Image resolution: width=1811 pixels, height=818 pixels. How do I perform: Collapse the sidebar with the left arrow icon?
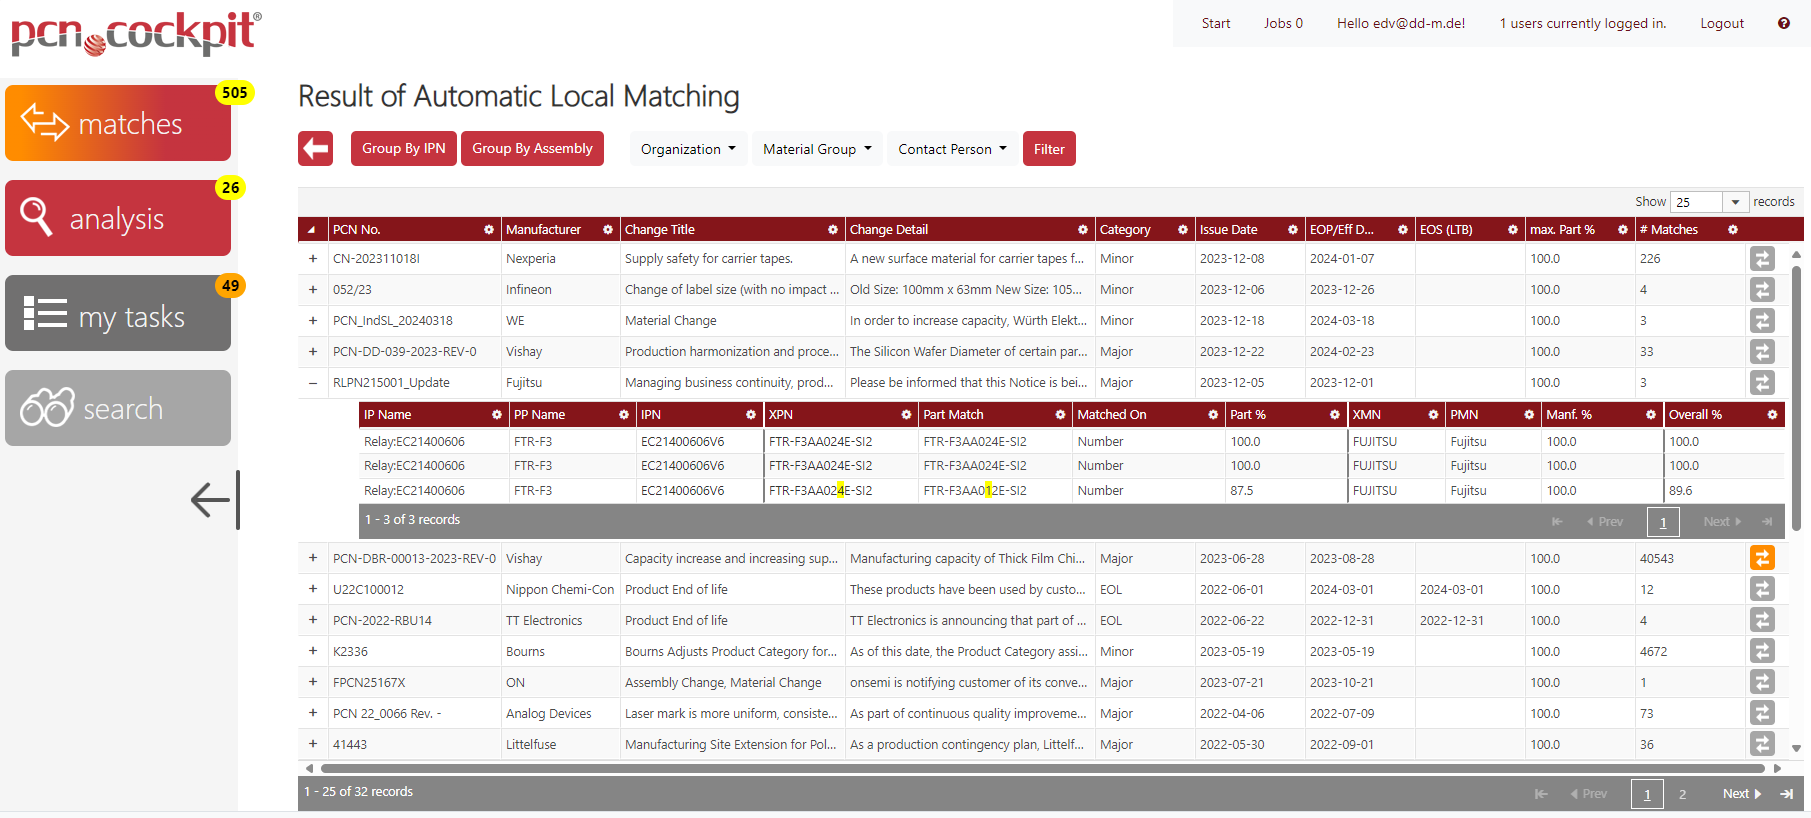215,500
